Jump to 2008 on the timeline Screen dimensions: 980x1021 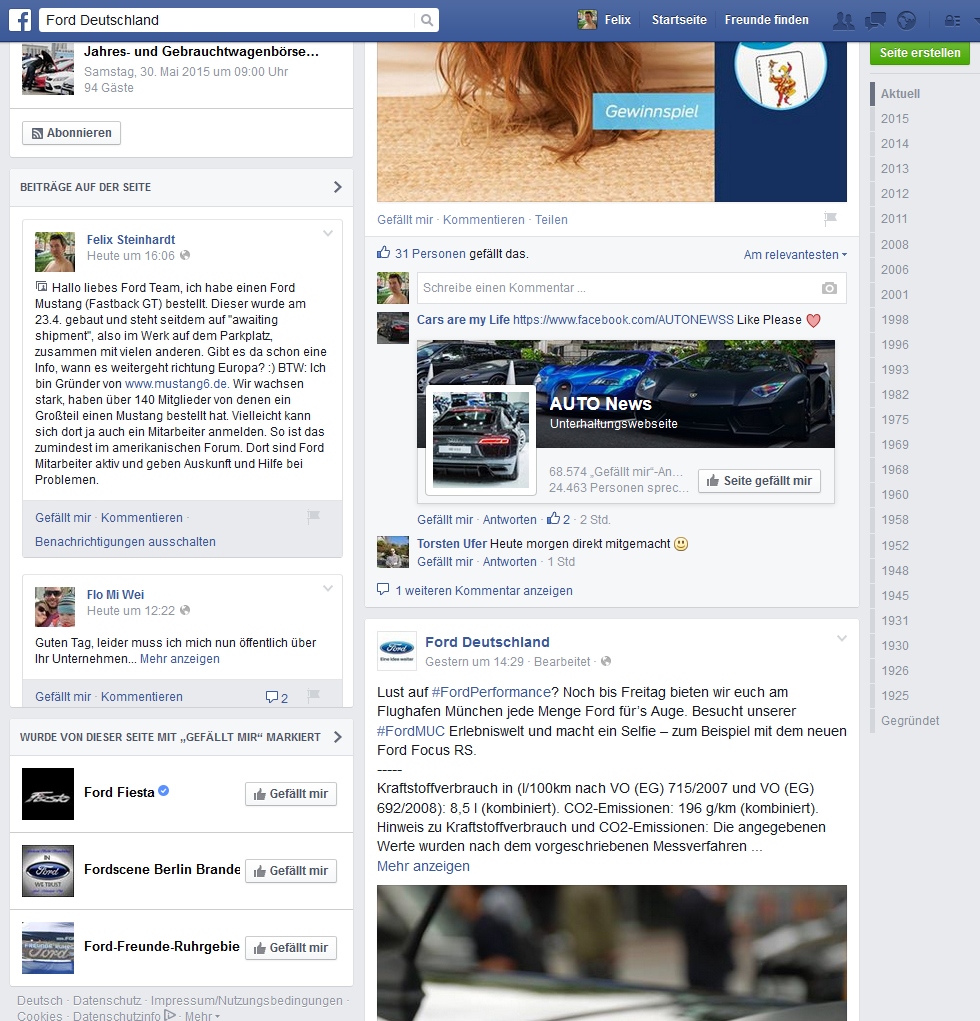coord(895,244)
